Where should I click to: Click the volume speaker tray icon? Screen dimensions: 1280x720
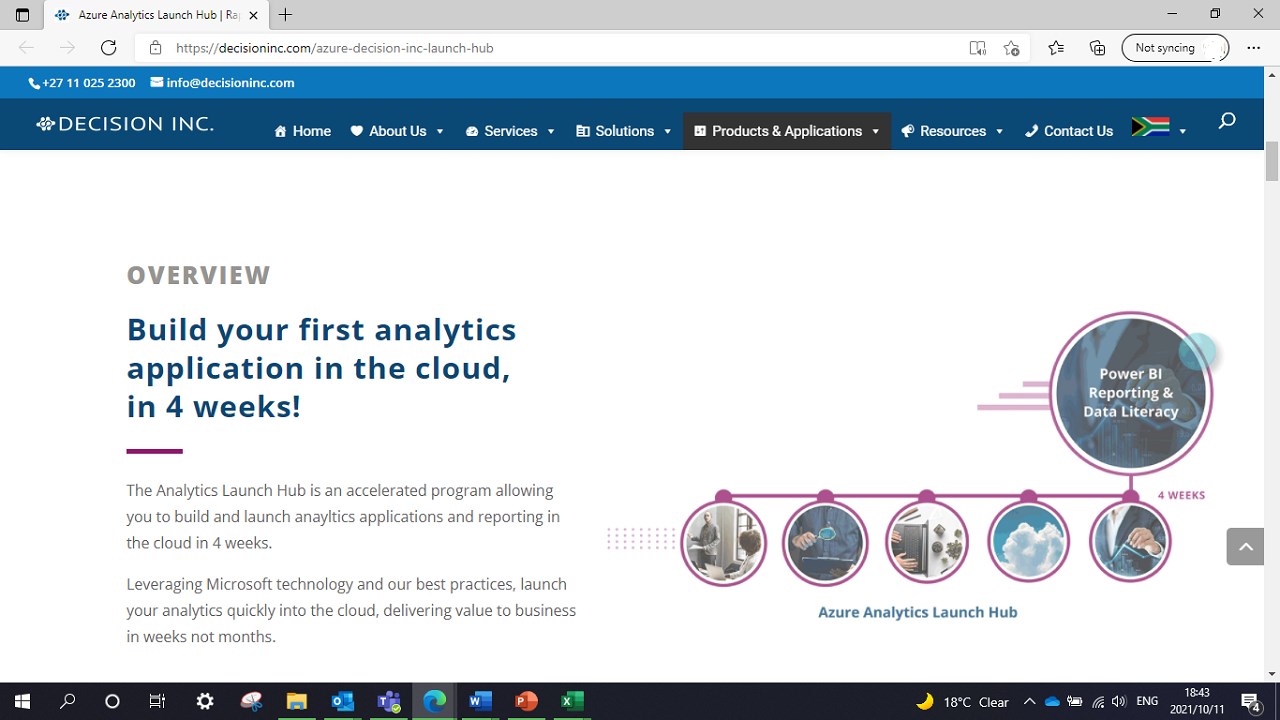pyautogui.click(x=1119, y=702)
